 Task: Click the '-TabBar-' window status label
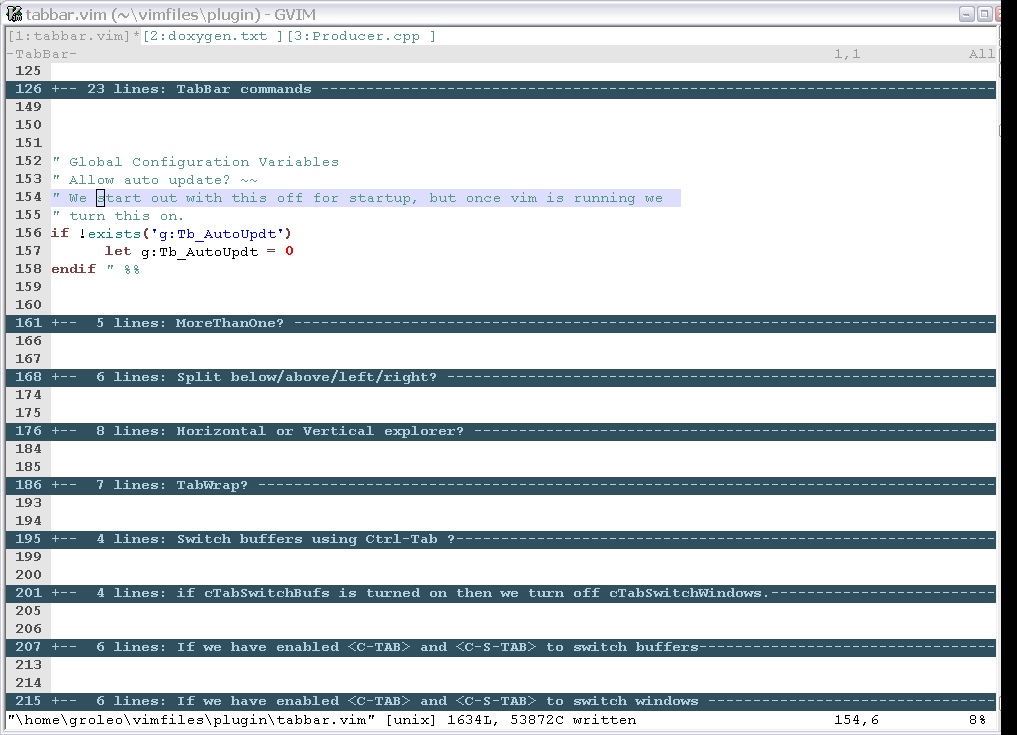(x=42, y=54)
